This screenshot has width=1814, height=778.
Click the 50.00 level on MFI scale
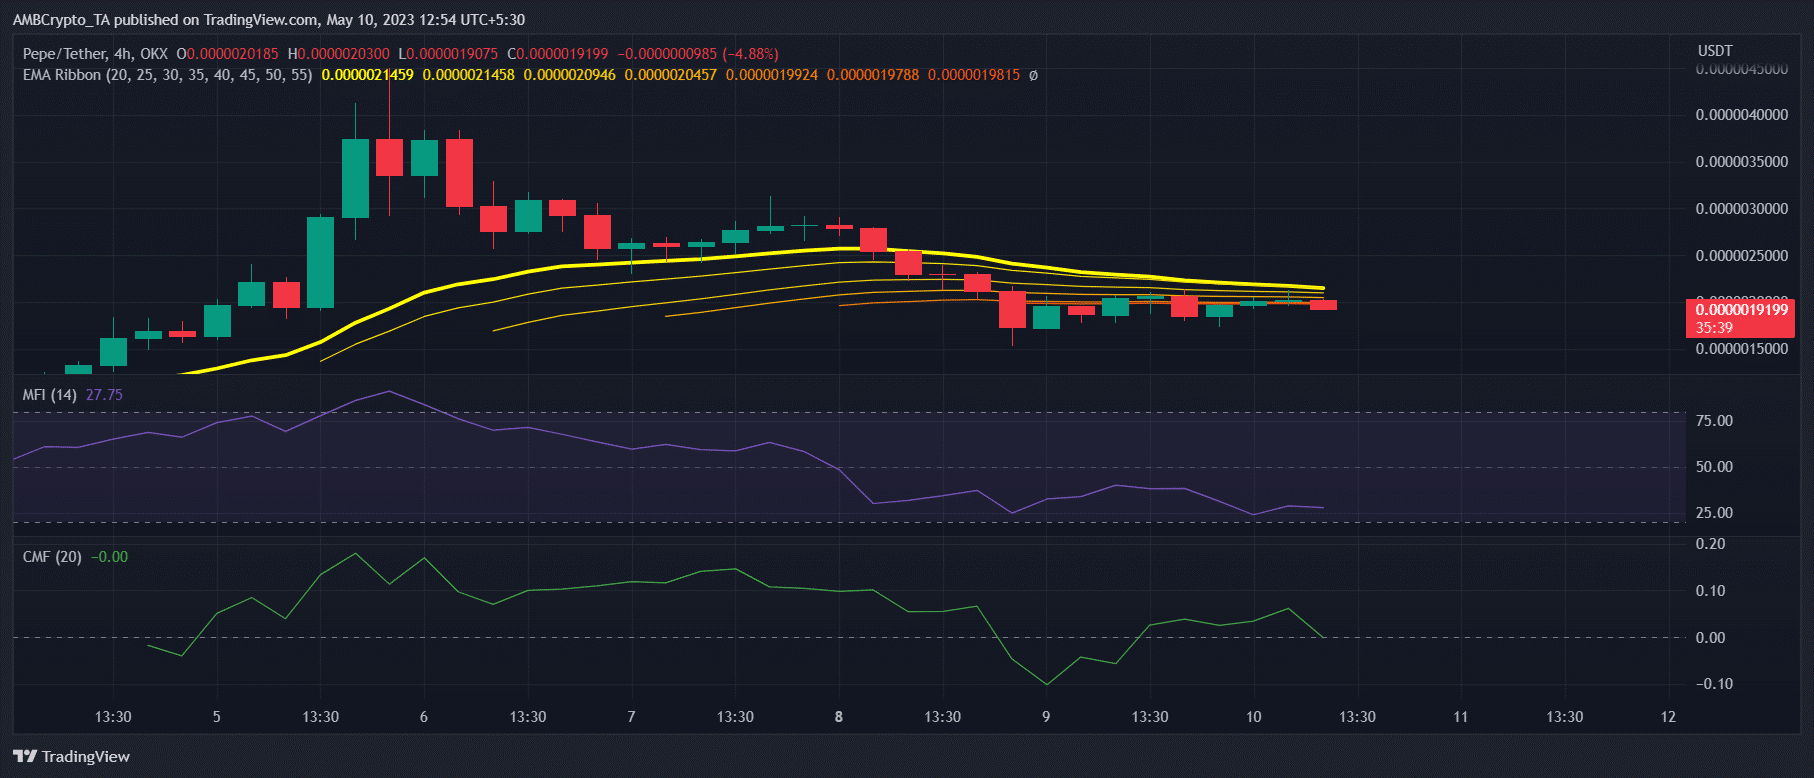pyautogui.click(x=1714, y=467)
